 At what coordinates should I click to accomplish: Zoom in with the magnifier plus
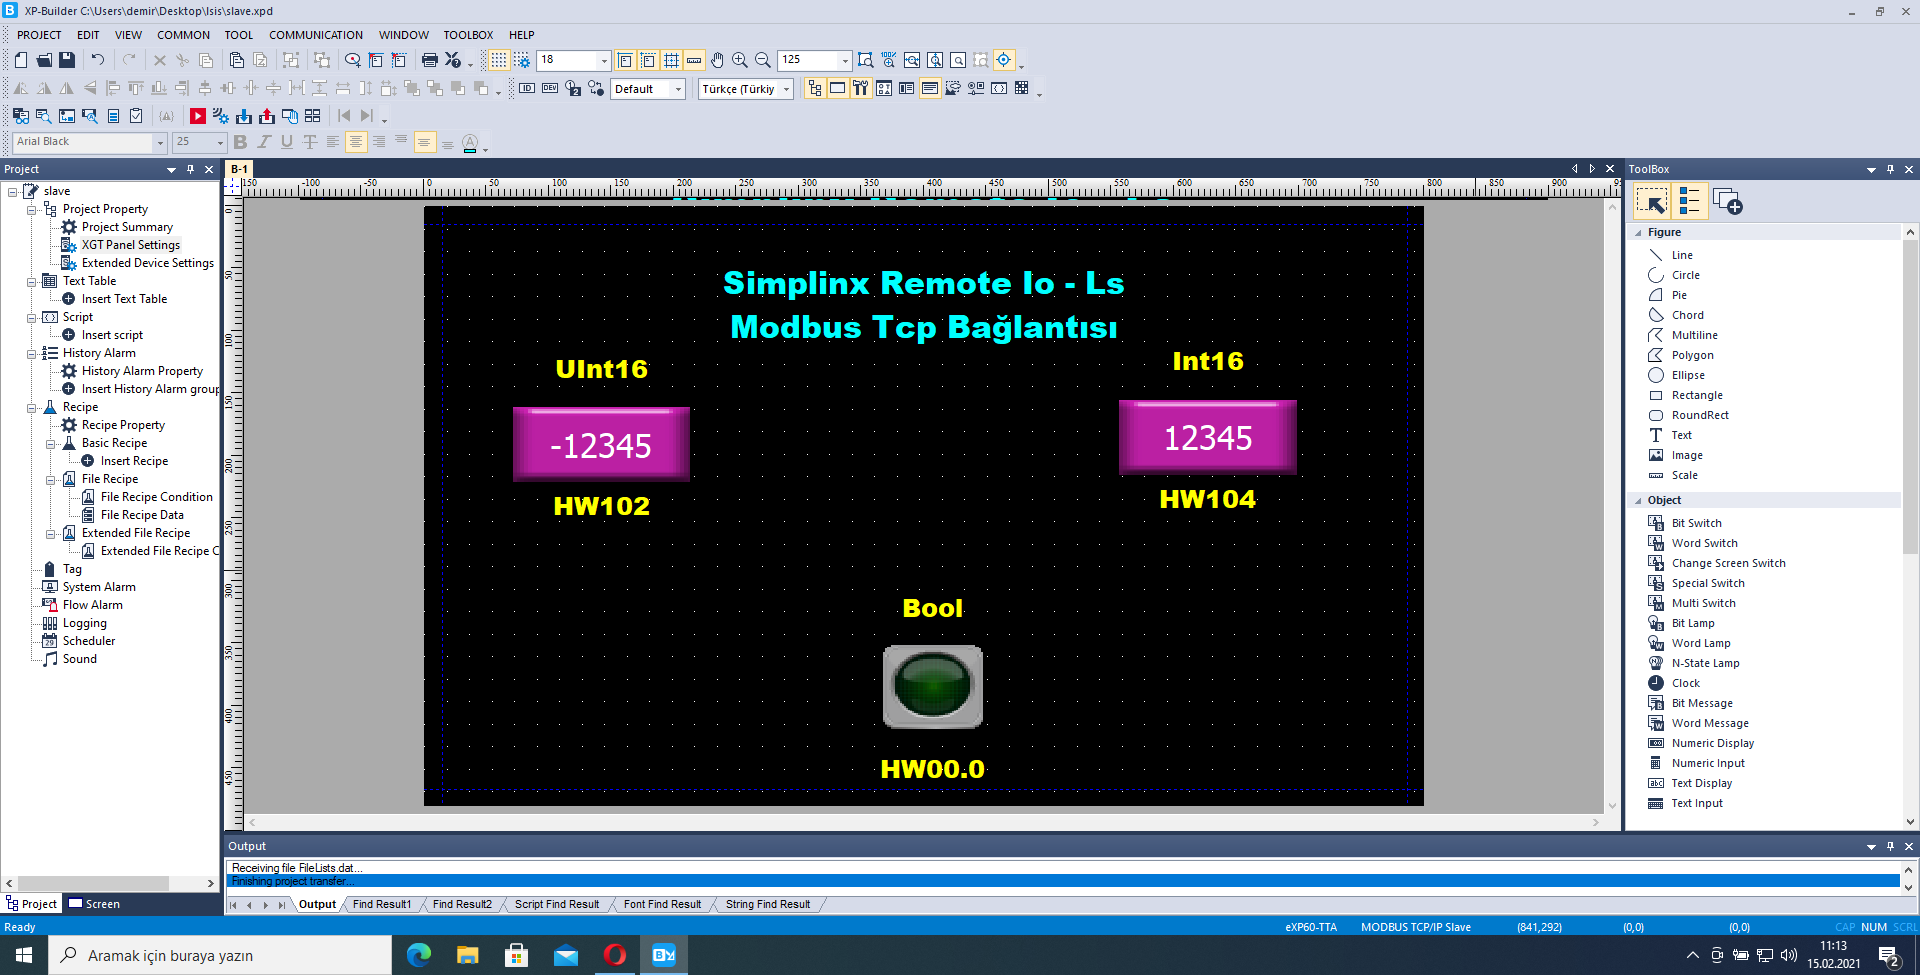(740, 60)
